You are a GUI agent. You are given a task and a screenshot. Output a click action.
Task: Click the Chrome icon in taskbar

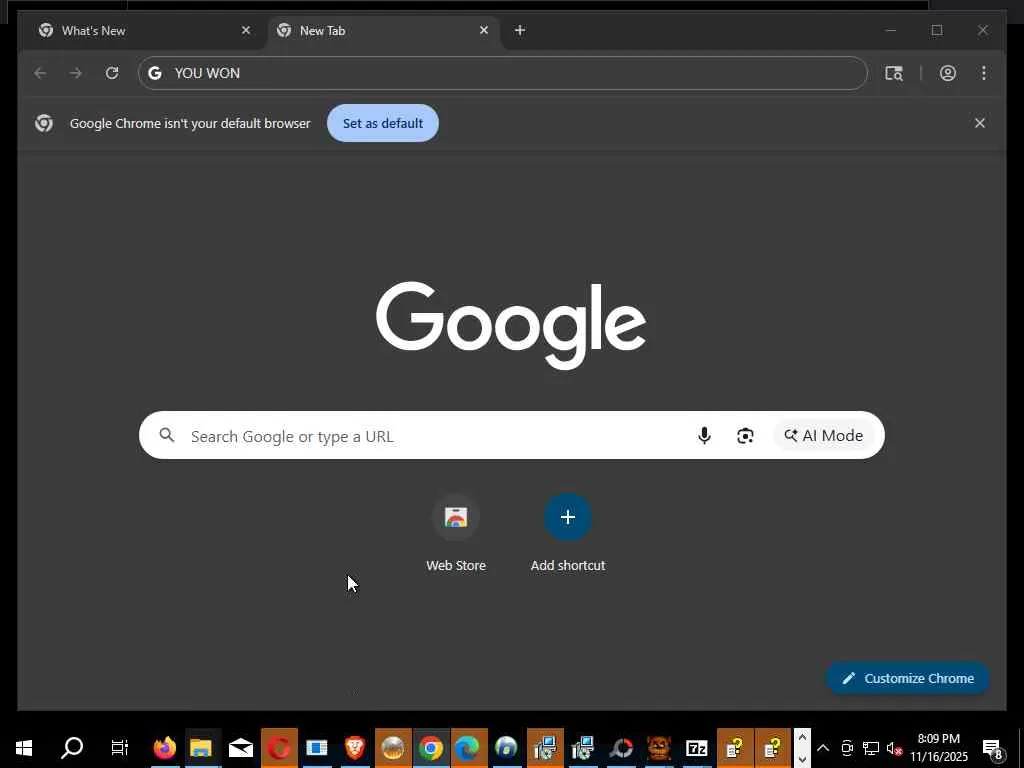(x=430, y=748)
